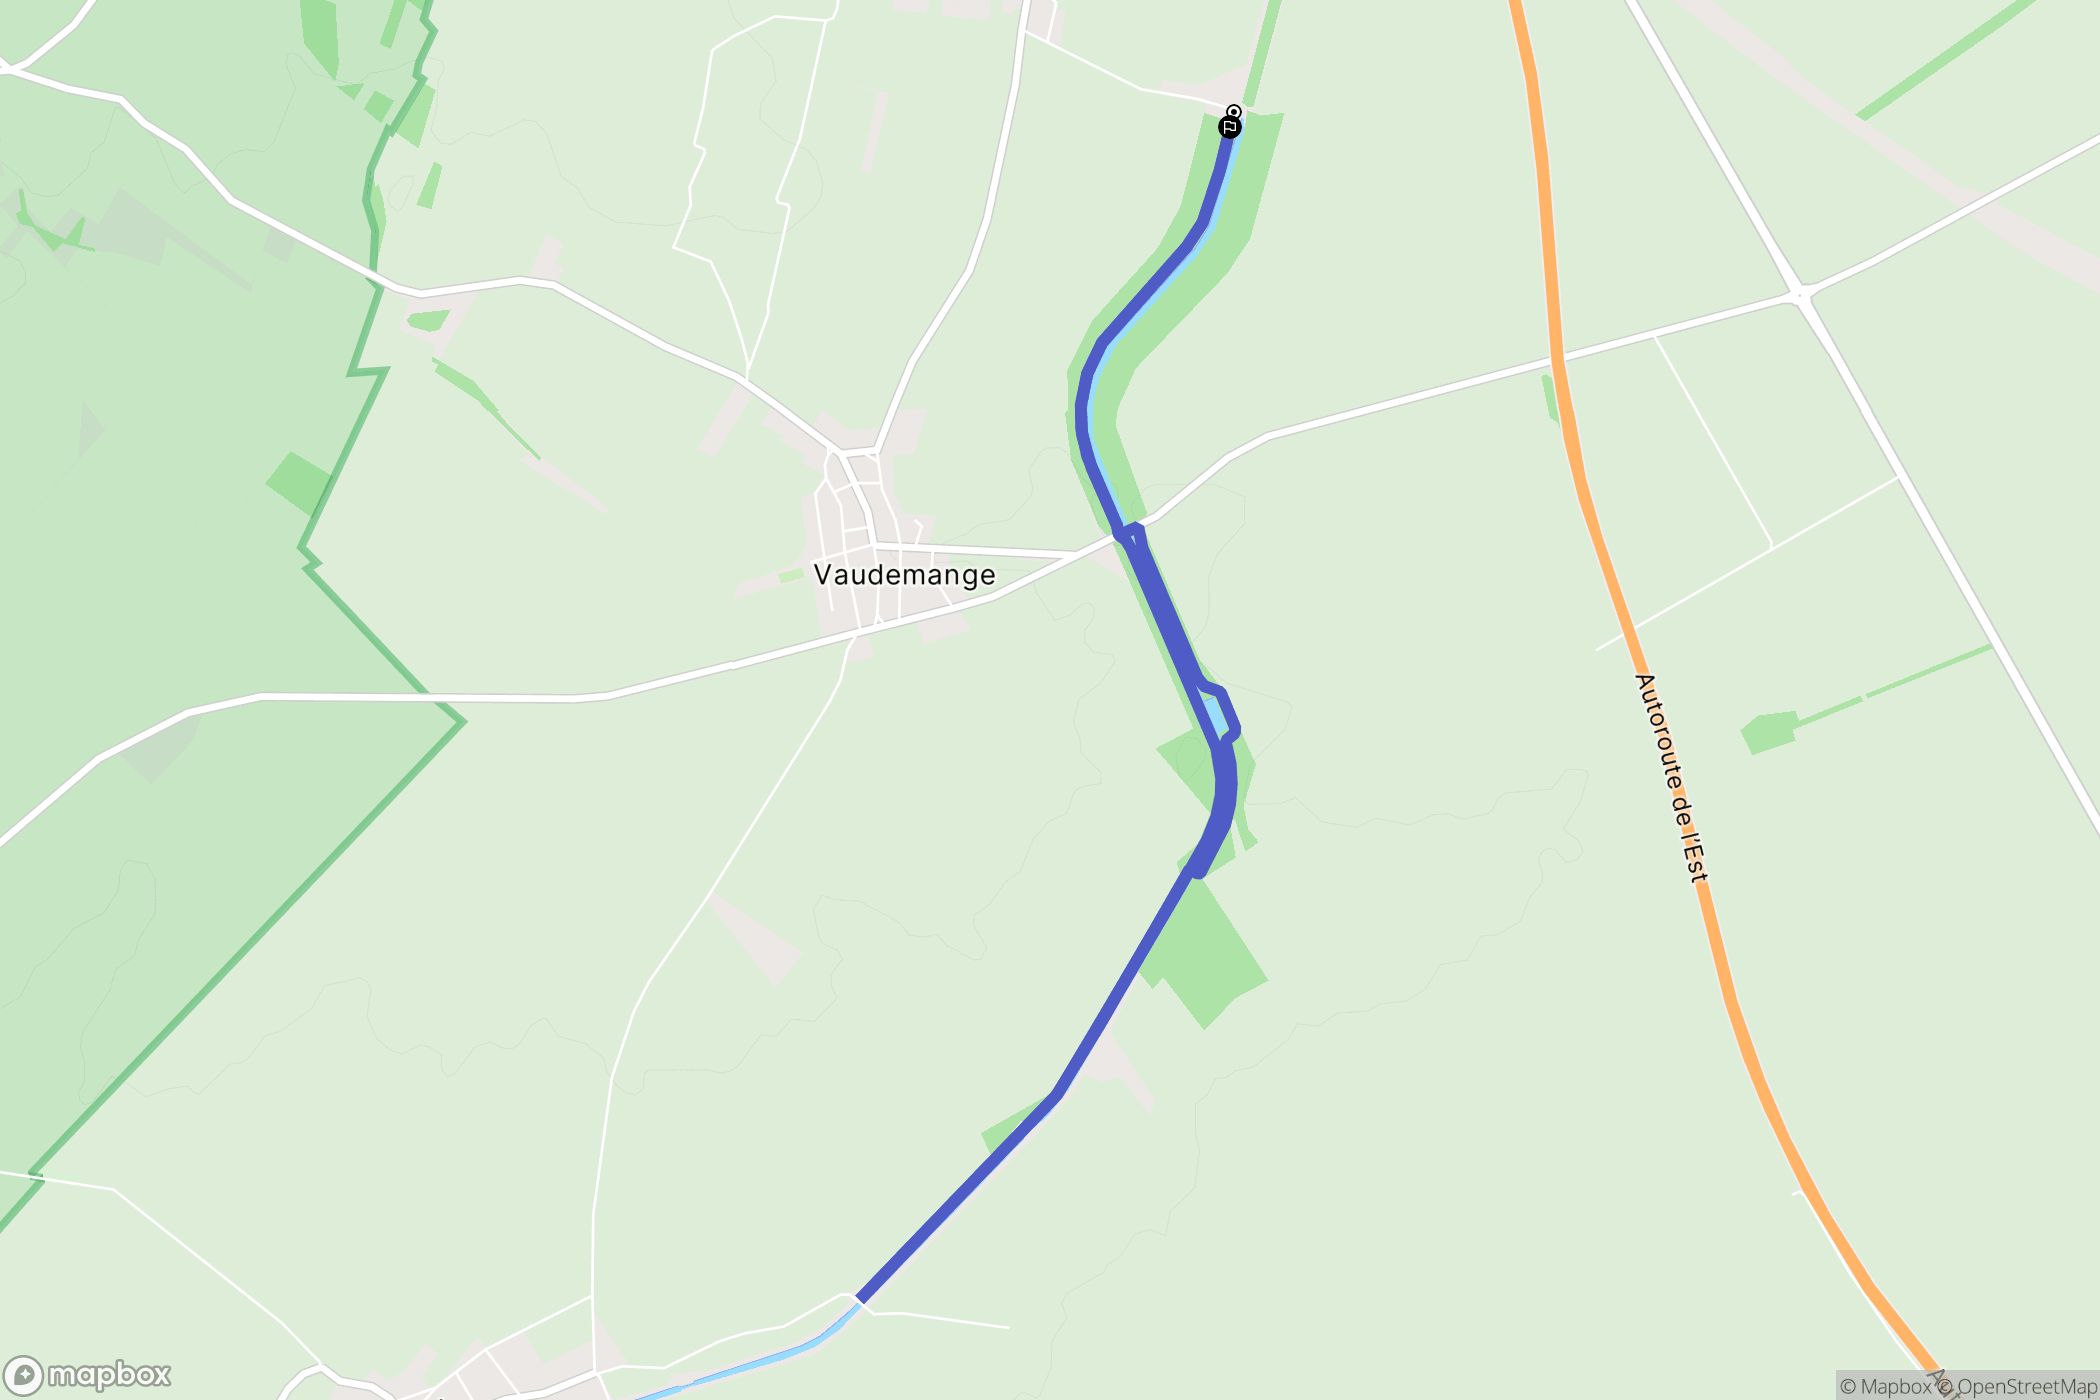Select the white circle start marker

(x=1234, y=111)
